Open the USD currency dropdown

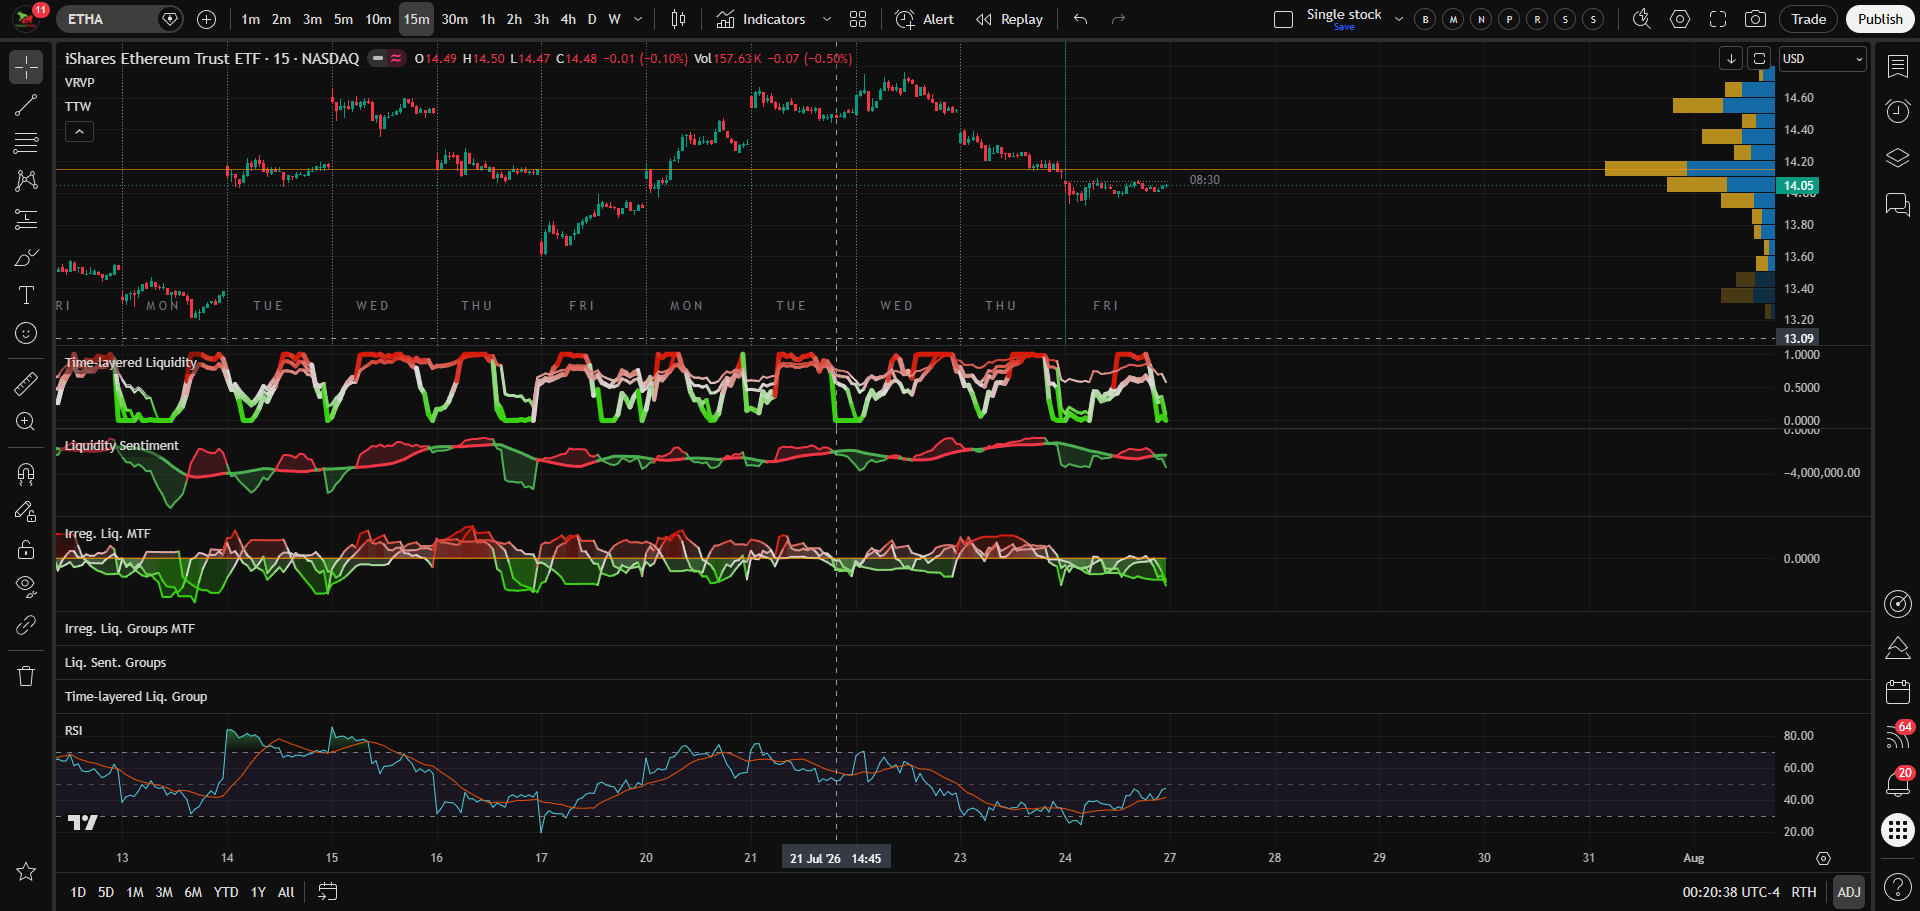pyautogui.click(x=1823, y=59)
